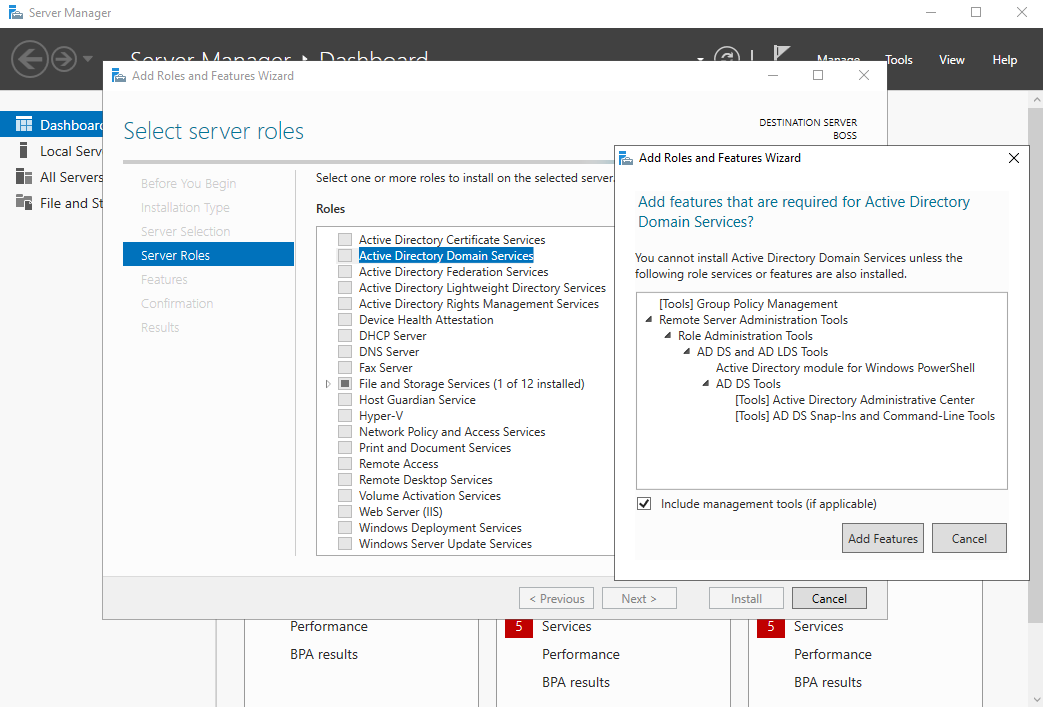
Task: Enable the Hyper-V role checkbox
Action: [345, 416]
